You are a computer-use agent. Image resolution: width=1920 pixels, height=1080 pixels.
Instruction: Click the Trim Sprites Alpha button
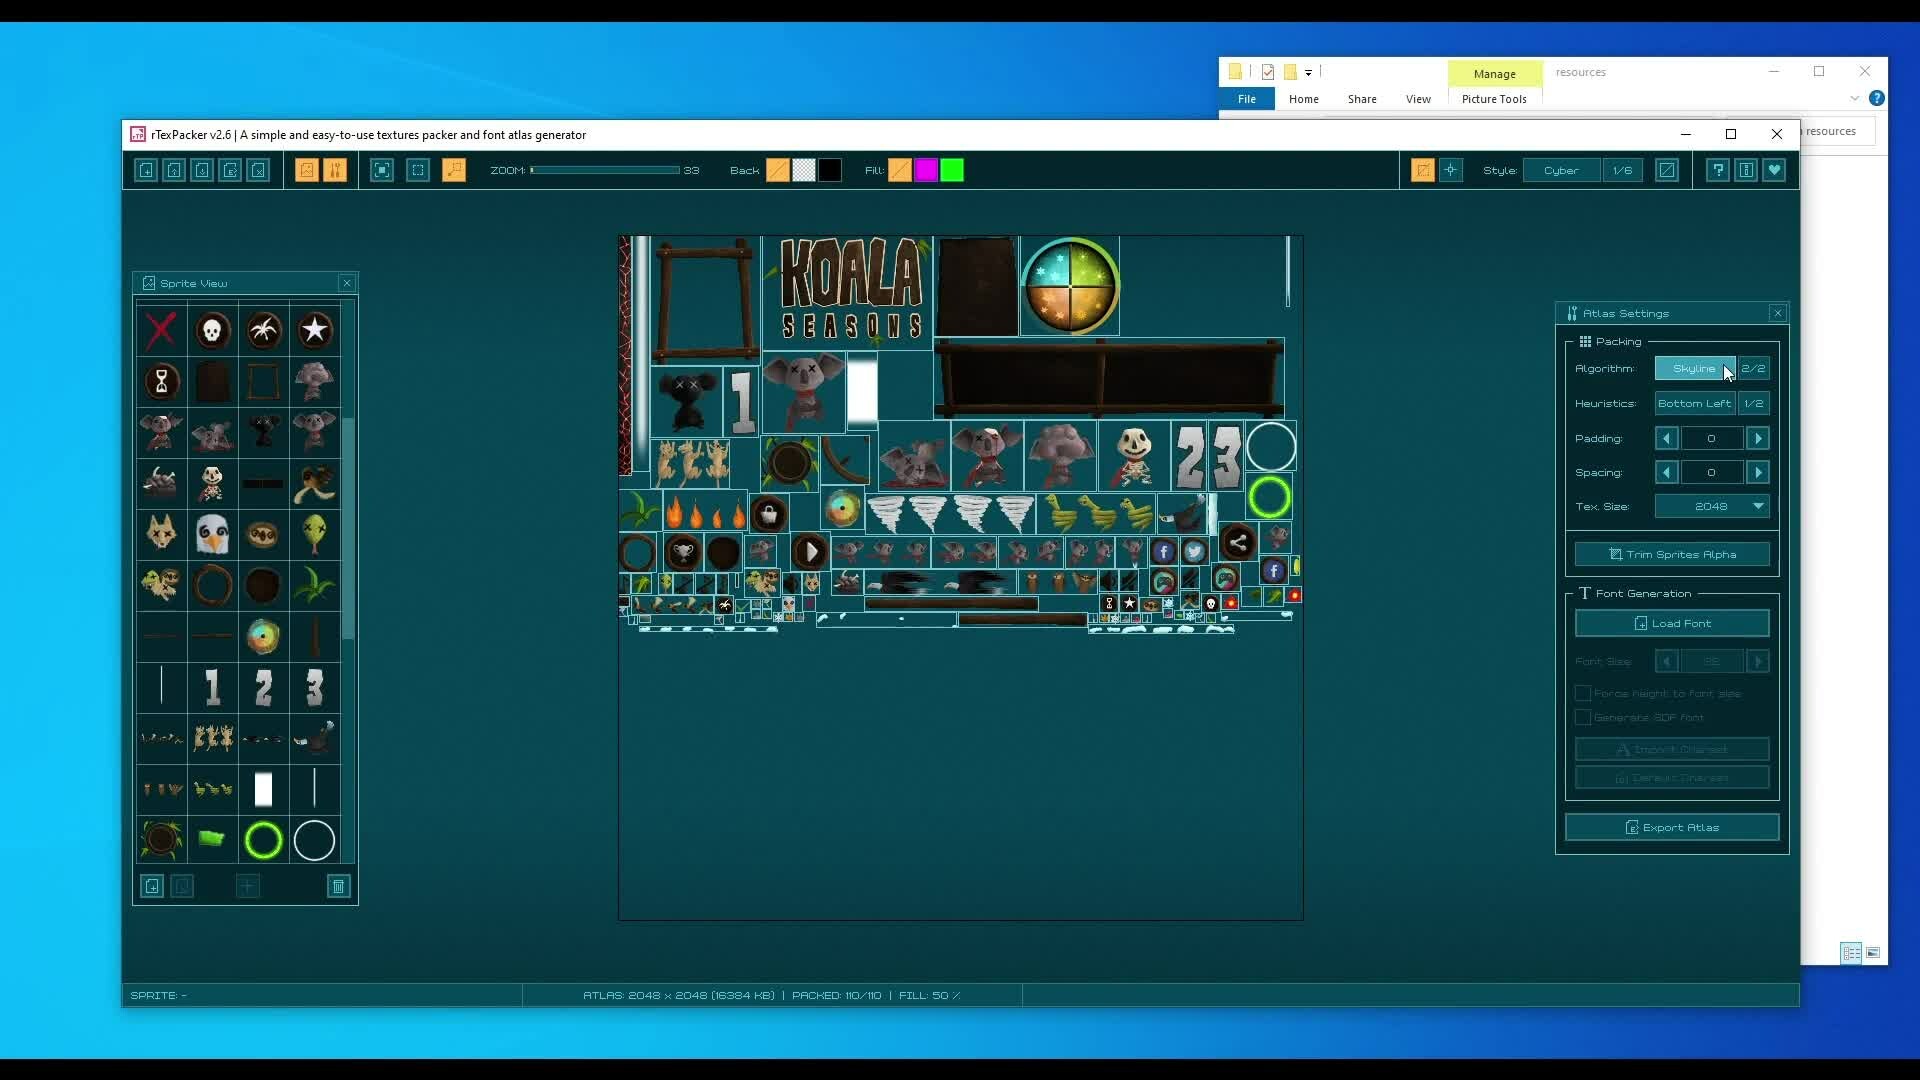coord(1671,555)
